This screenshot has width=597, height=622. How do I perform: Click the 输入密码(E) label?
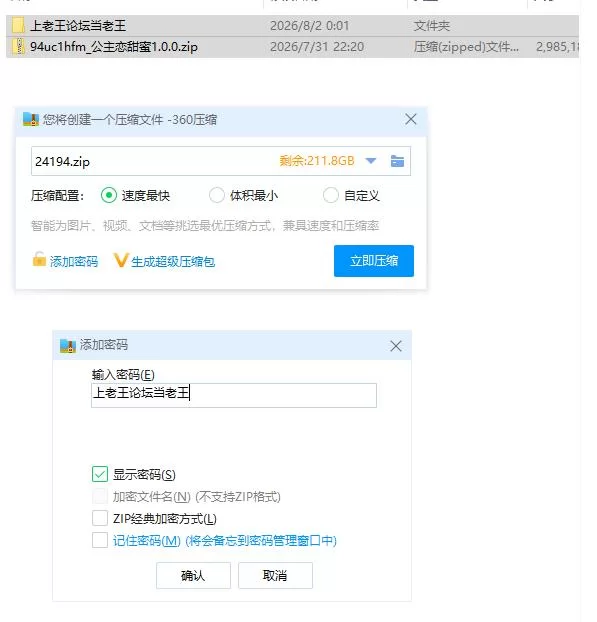click(x=123, y=374)
